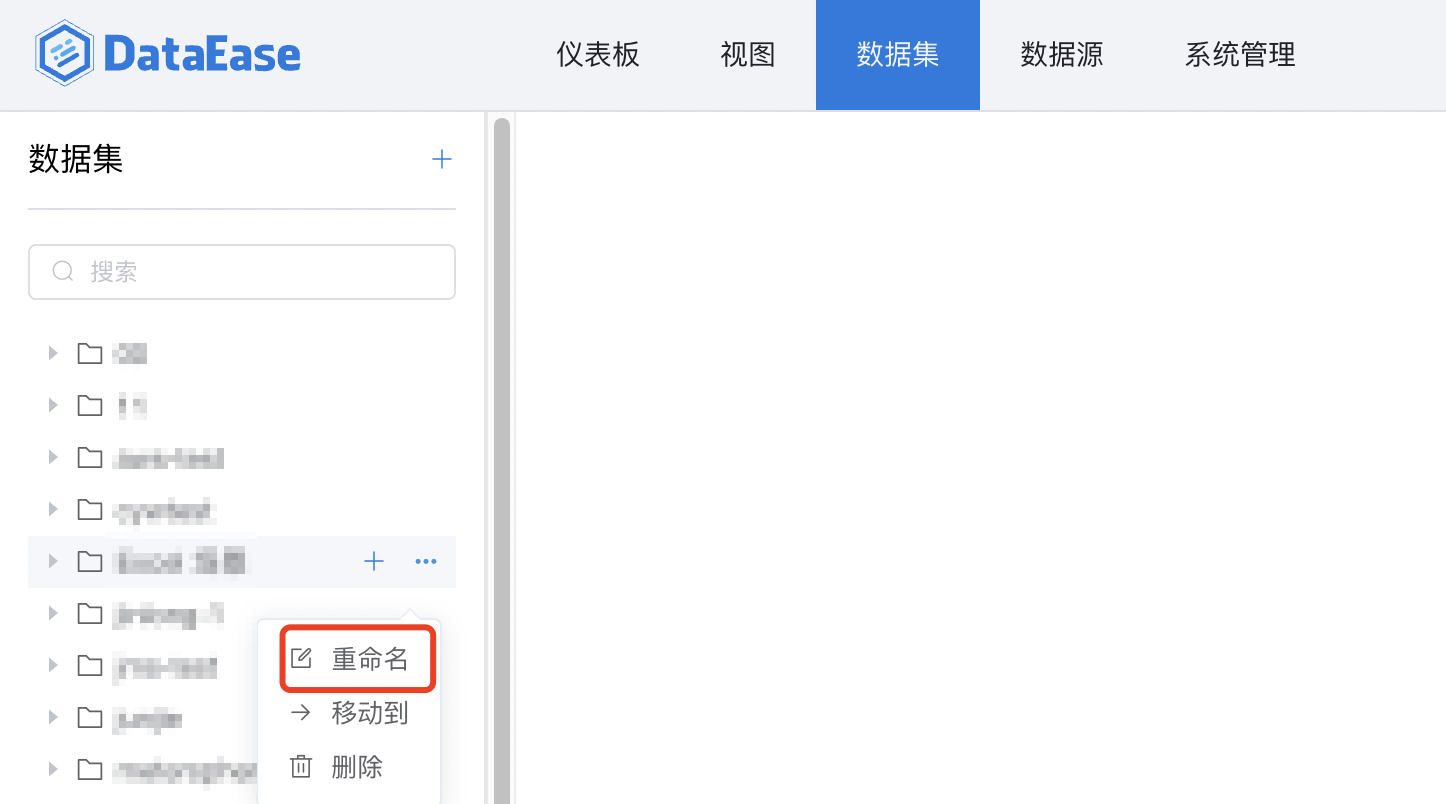
Task: Open the more options ellipsis on the highlighted folder
Action: coord(425,561)
